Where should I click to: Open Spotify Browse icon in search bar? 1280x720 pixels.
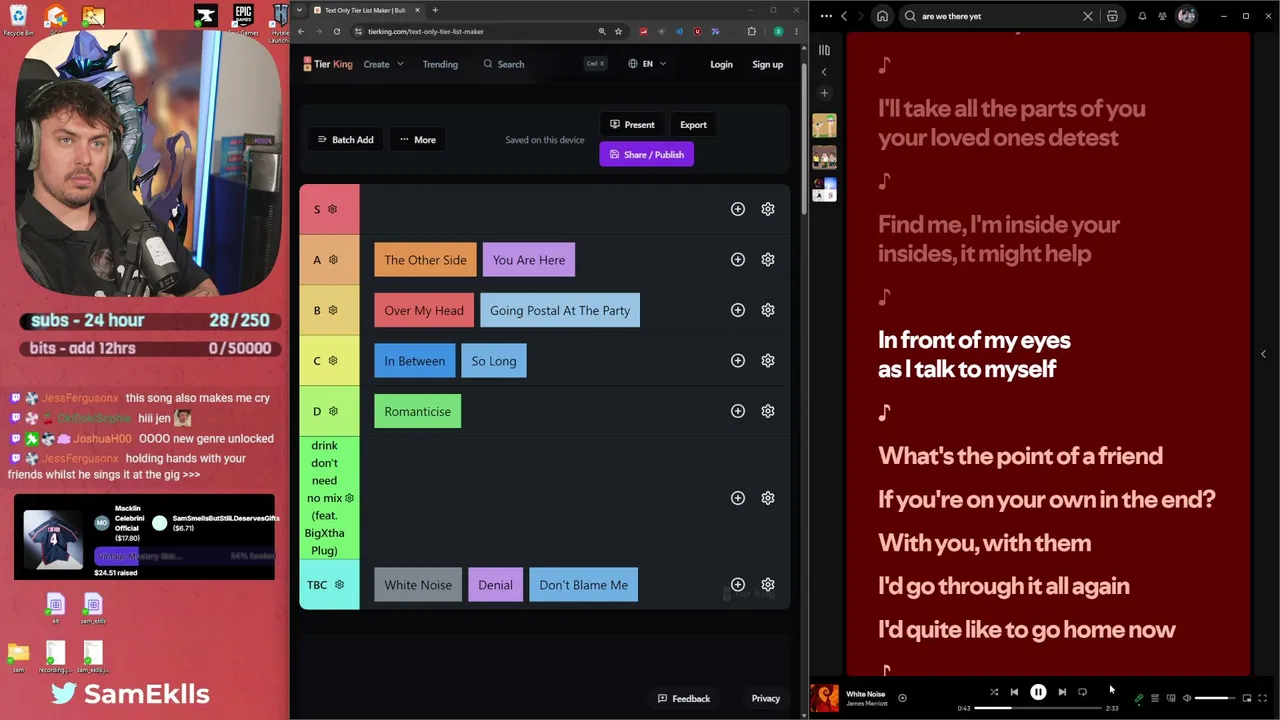(1112, 16)
